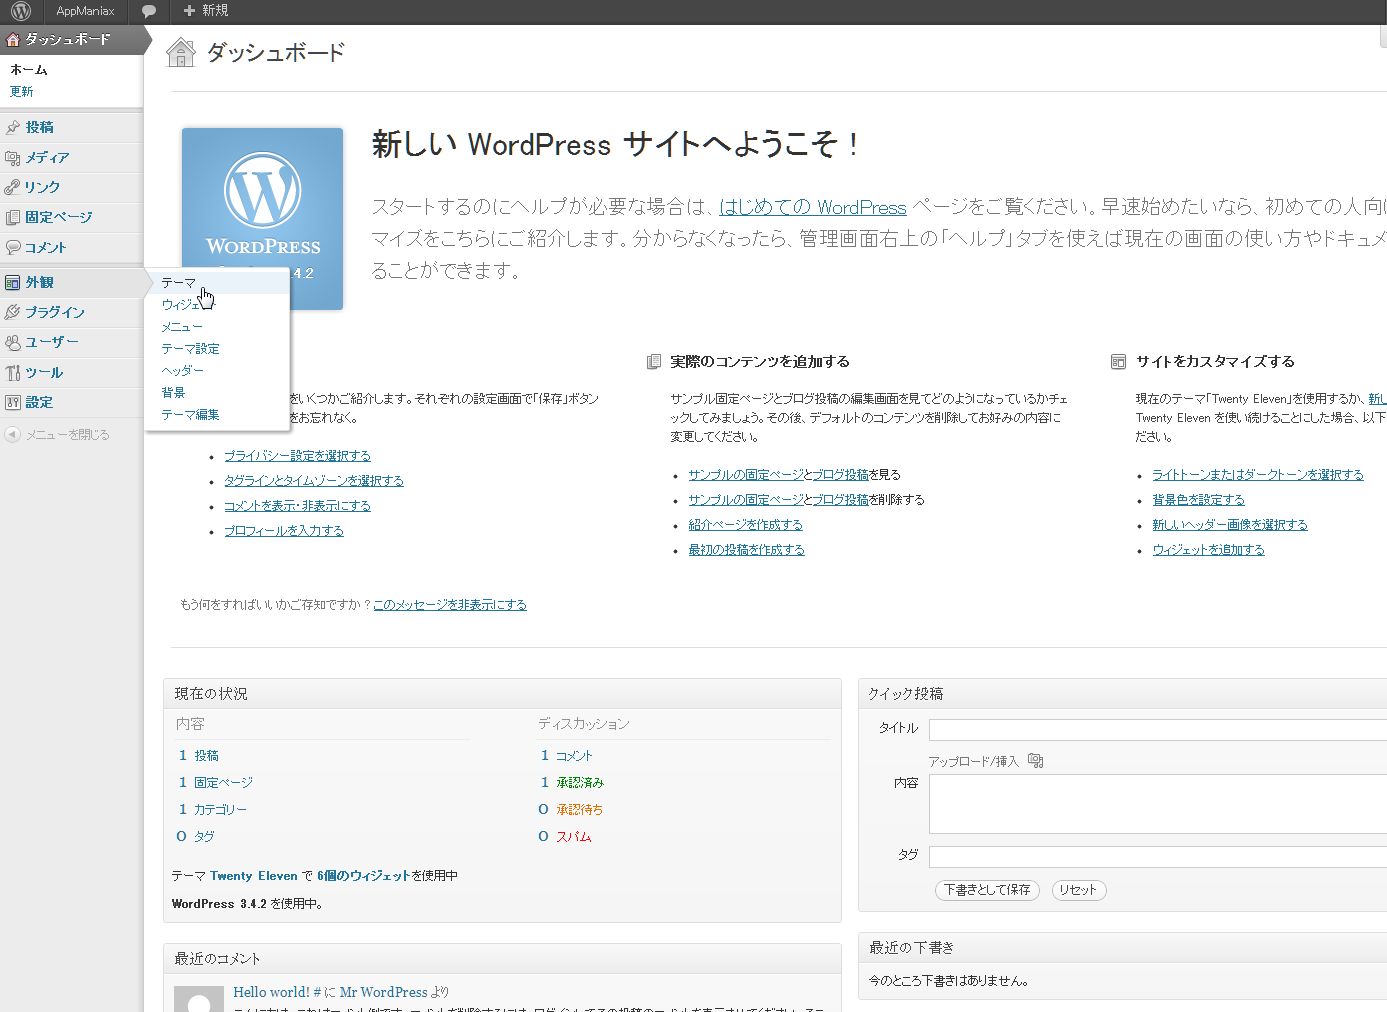The width and height of the screenshot is (1387, 1012).
Task: Click the はじめての WordPress link
Action: coord(813,207)
